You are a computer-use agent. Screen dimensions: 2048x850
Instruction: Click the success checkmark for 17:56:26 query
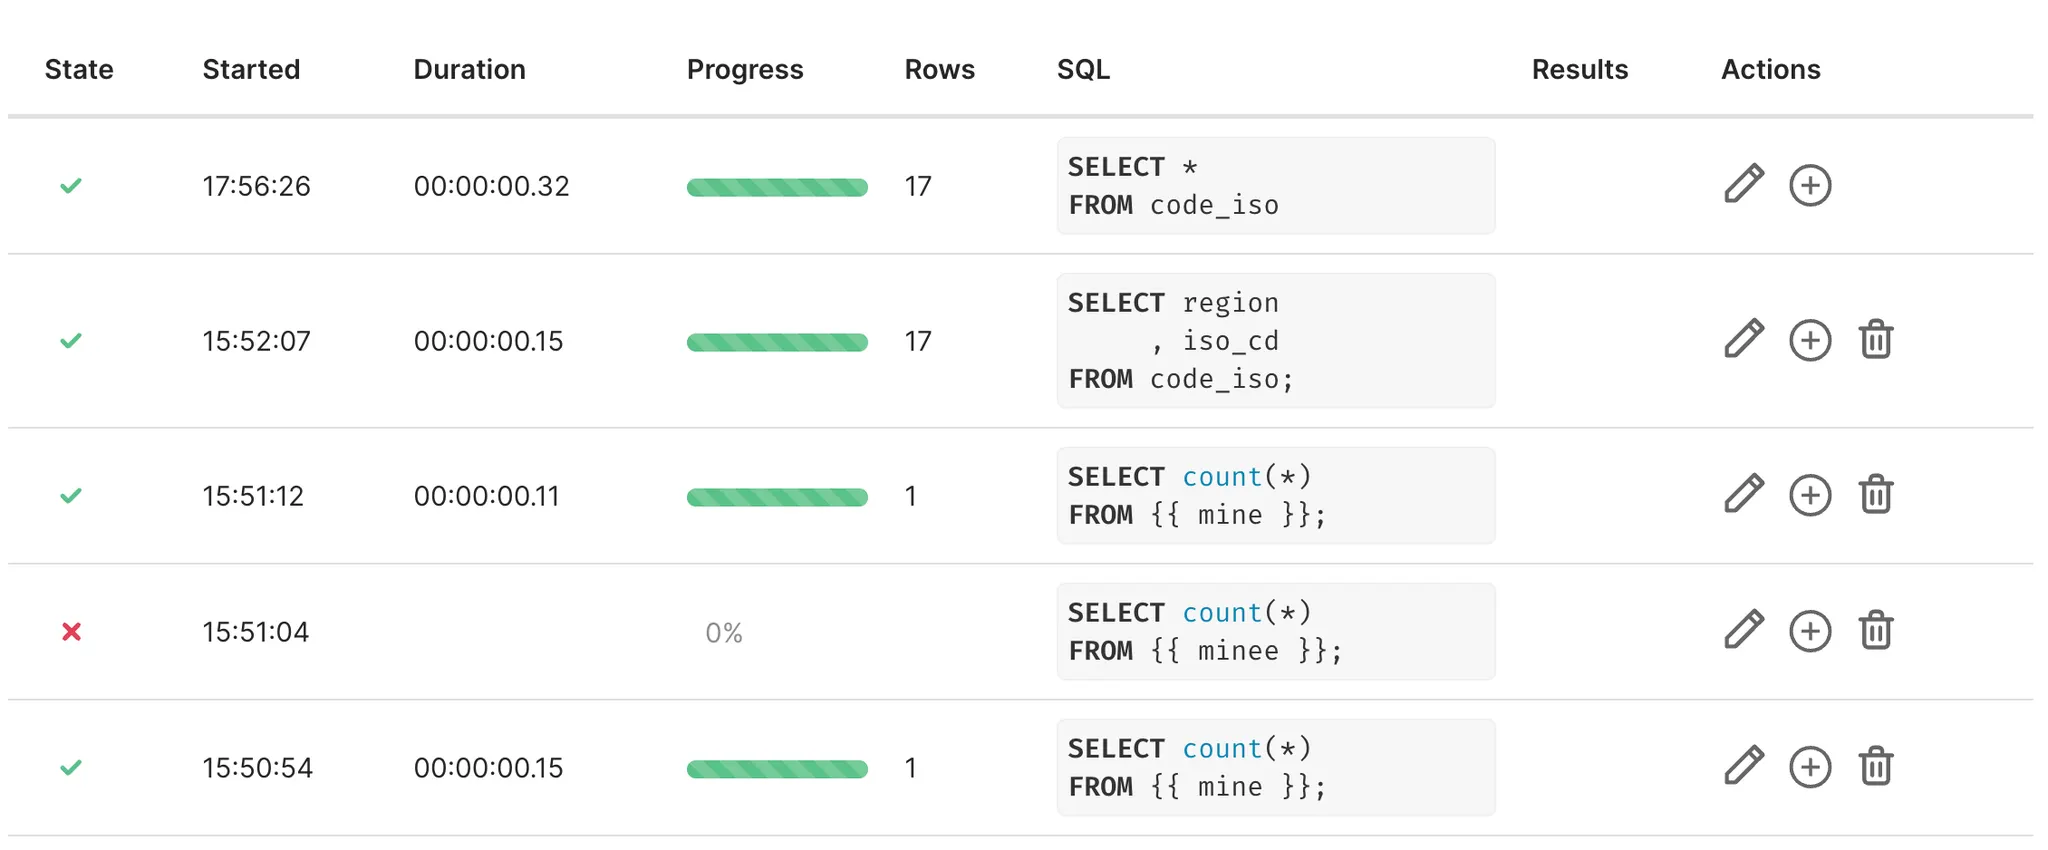[71, 186]
